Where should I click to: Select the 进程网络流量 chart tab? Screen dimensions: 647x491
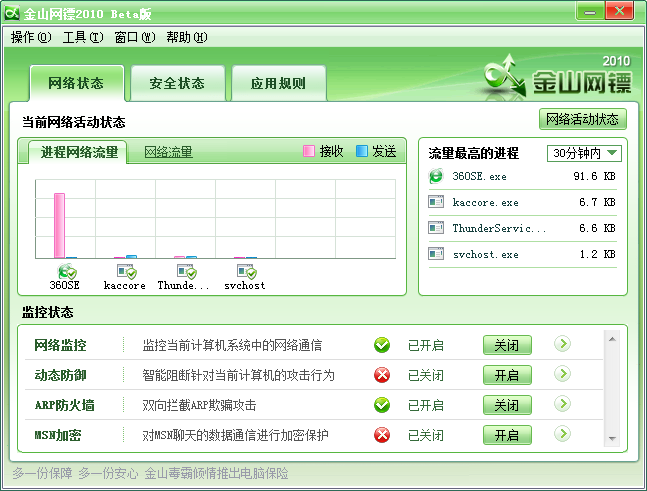pos(78,152)
